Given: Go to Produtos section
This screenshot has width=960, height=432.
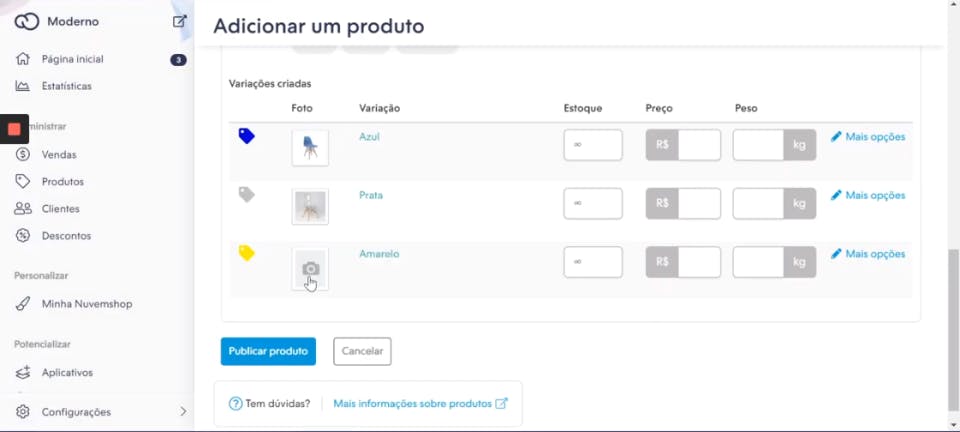Looking at the screenshot, I should (62, 182).
